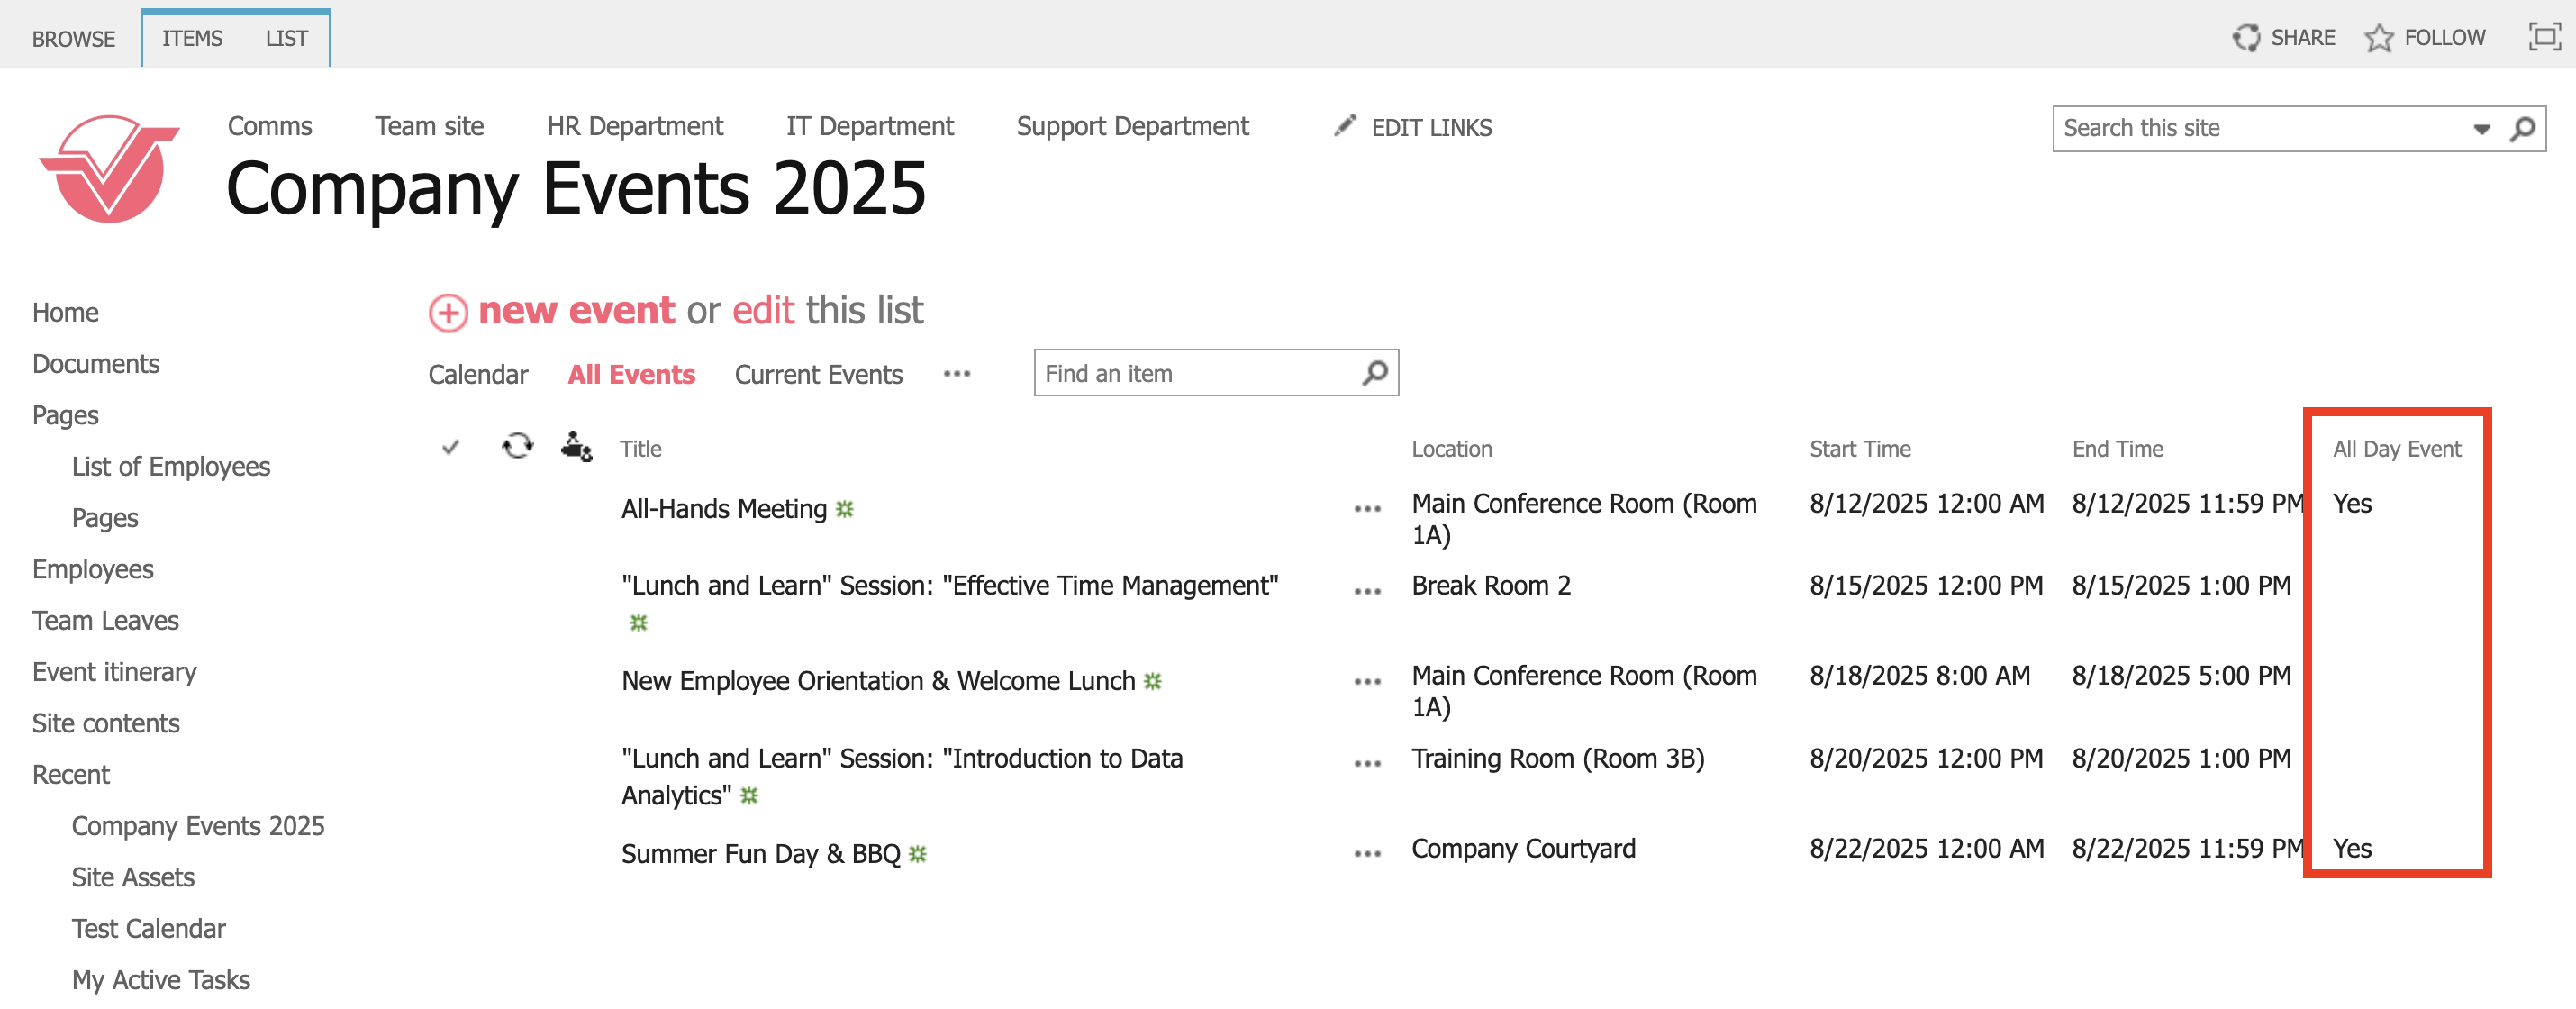This screenshot has width=2576, height=1009.
Task: Click the Find an item magnifier icon
Action: (1375, 373)
